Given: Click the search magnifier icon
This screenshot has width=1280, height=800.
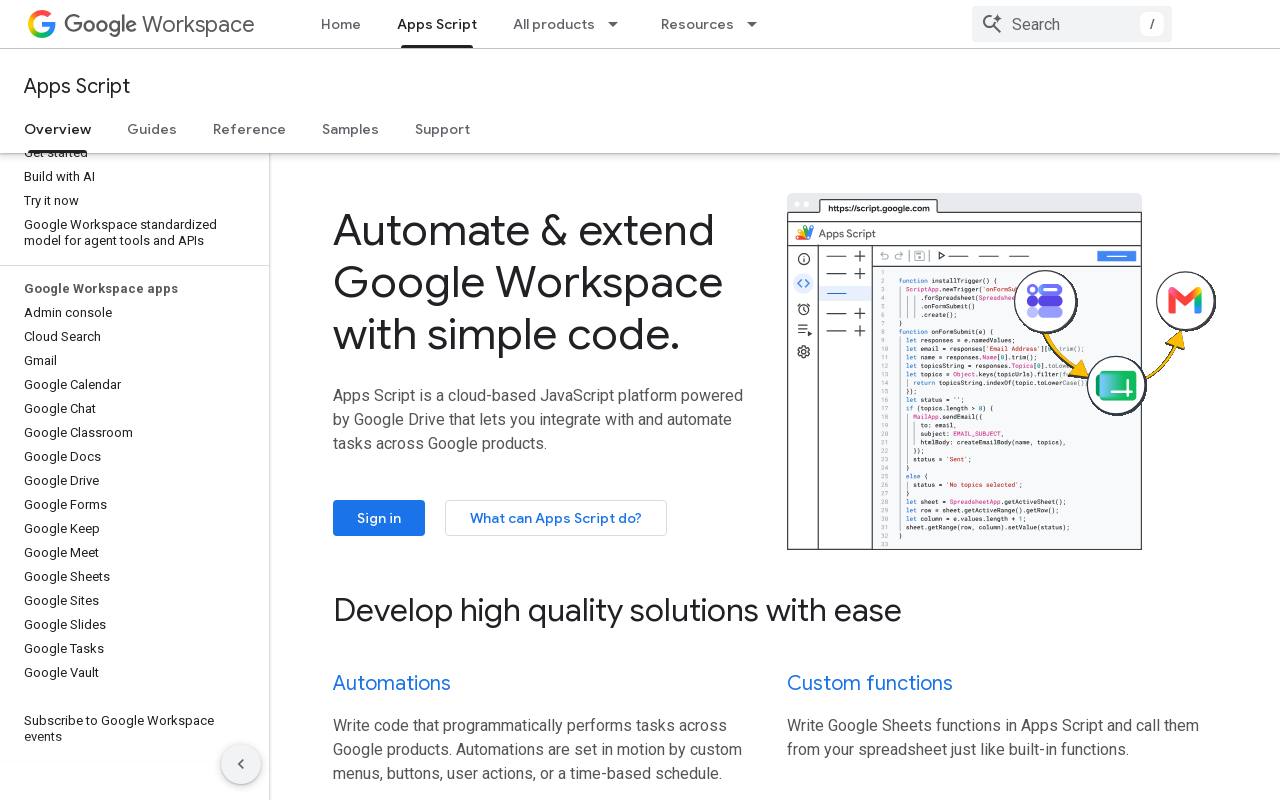Looking at the screenshot, I should click(x=992, y=24).
